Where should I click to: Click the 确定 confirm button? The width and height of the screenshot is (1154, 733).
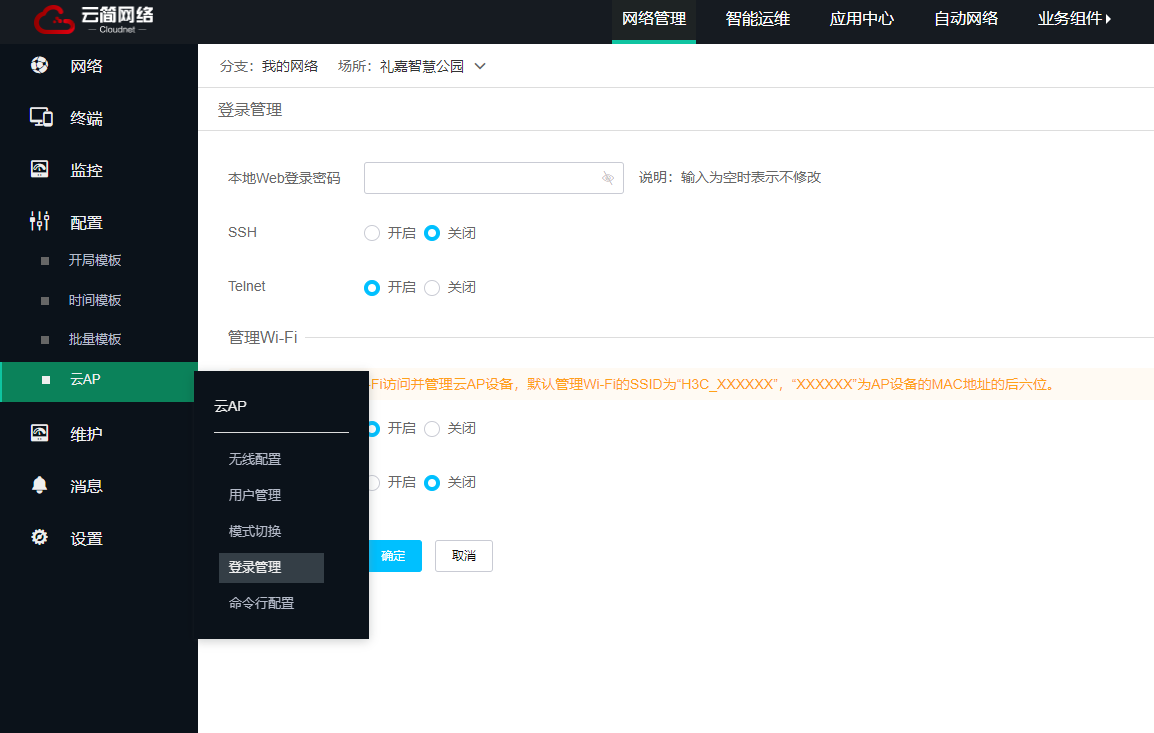click(x=394, y=556)
